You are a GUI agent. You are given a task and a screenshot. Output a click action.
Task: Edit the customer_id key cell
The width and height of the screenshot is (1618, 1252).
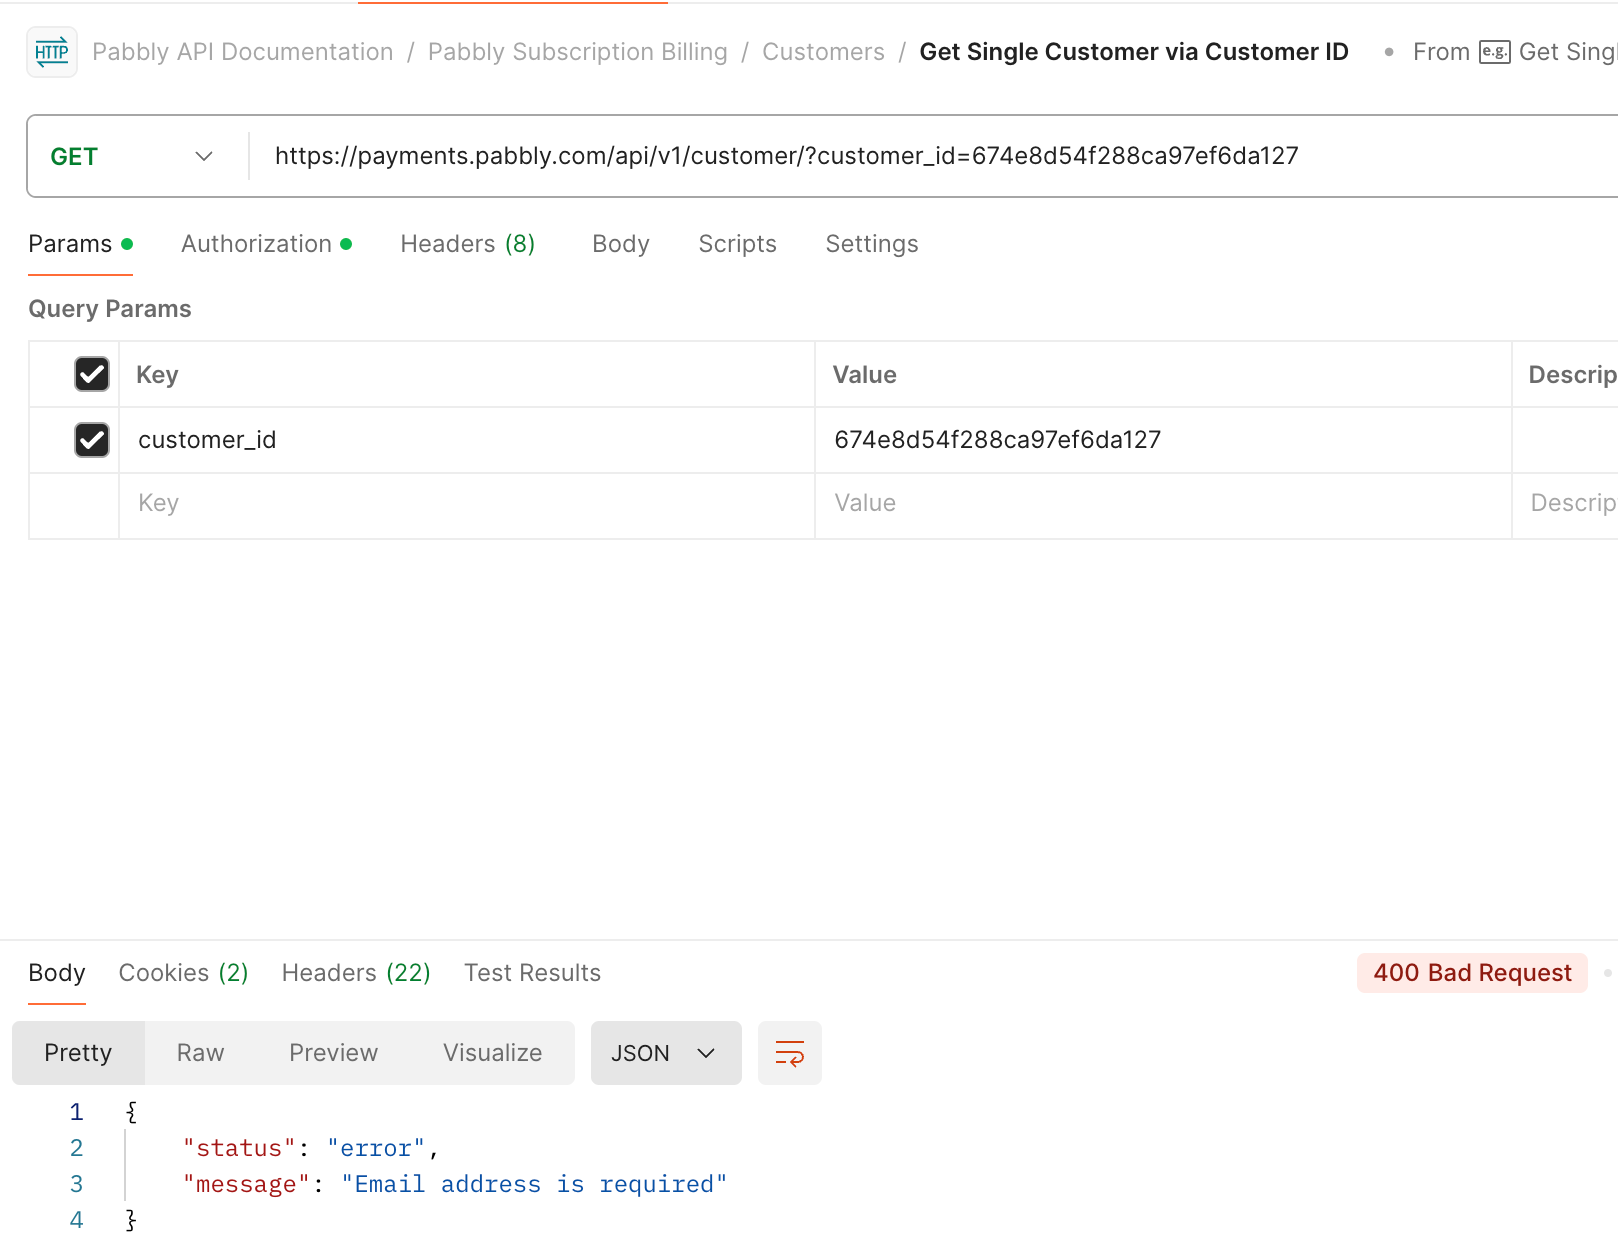tap(467, 440)
